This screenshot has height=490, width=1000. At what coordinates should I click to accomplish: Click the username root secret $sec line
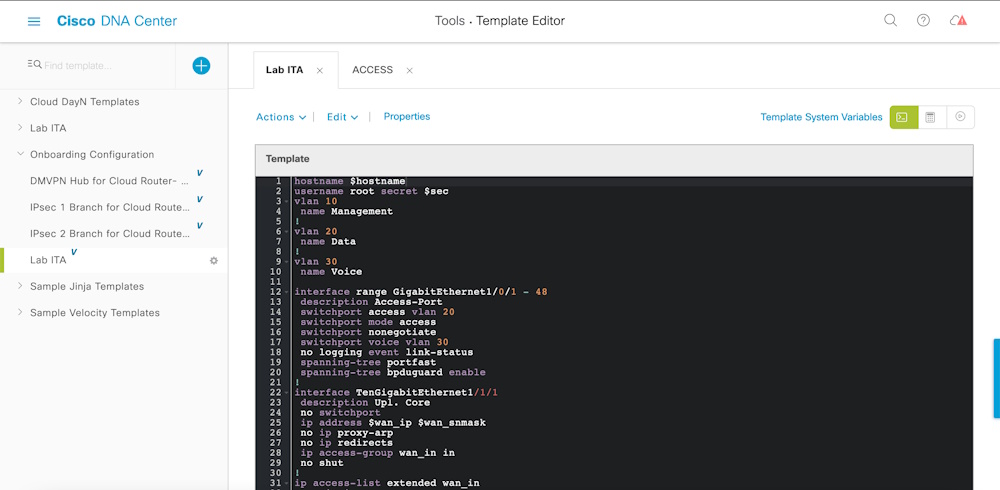click(x=371, y=191)
